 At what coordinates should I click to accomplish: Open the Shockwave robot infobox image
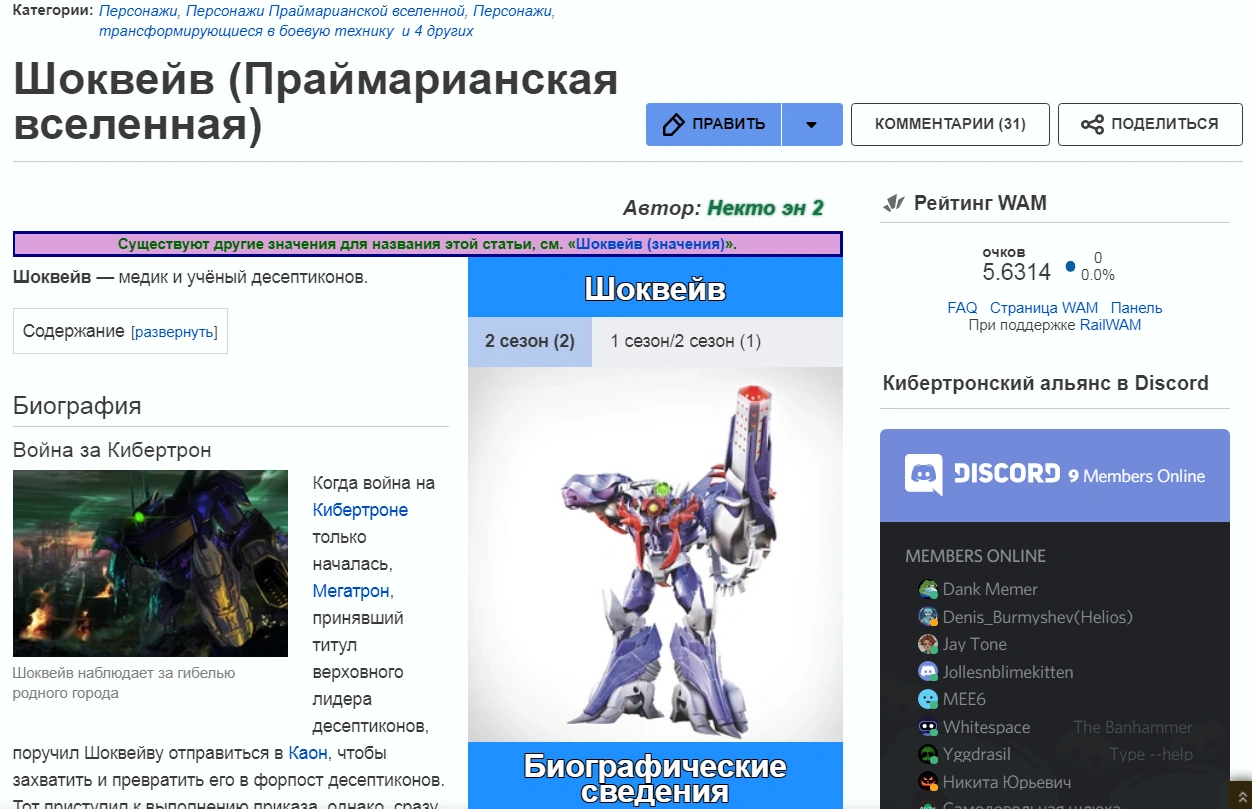pos(656,554)
